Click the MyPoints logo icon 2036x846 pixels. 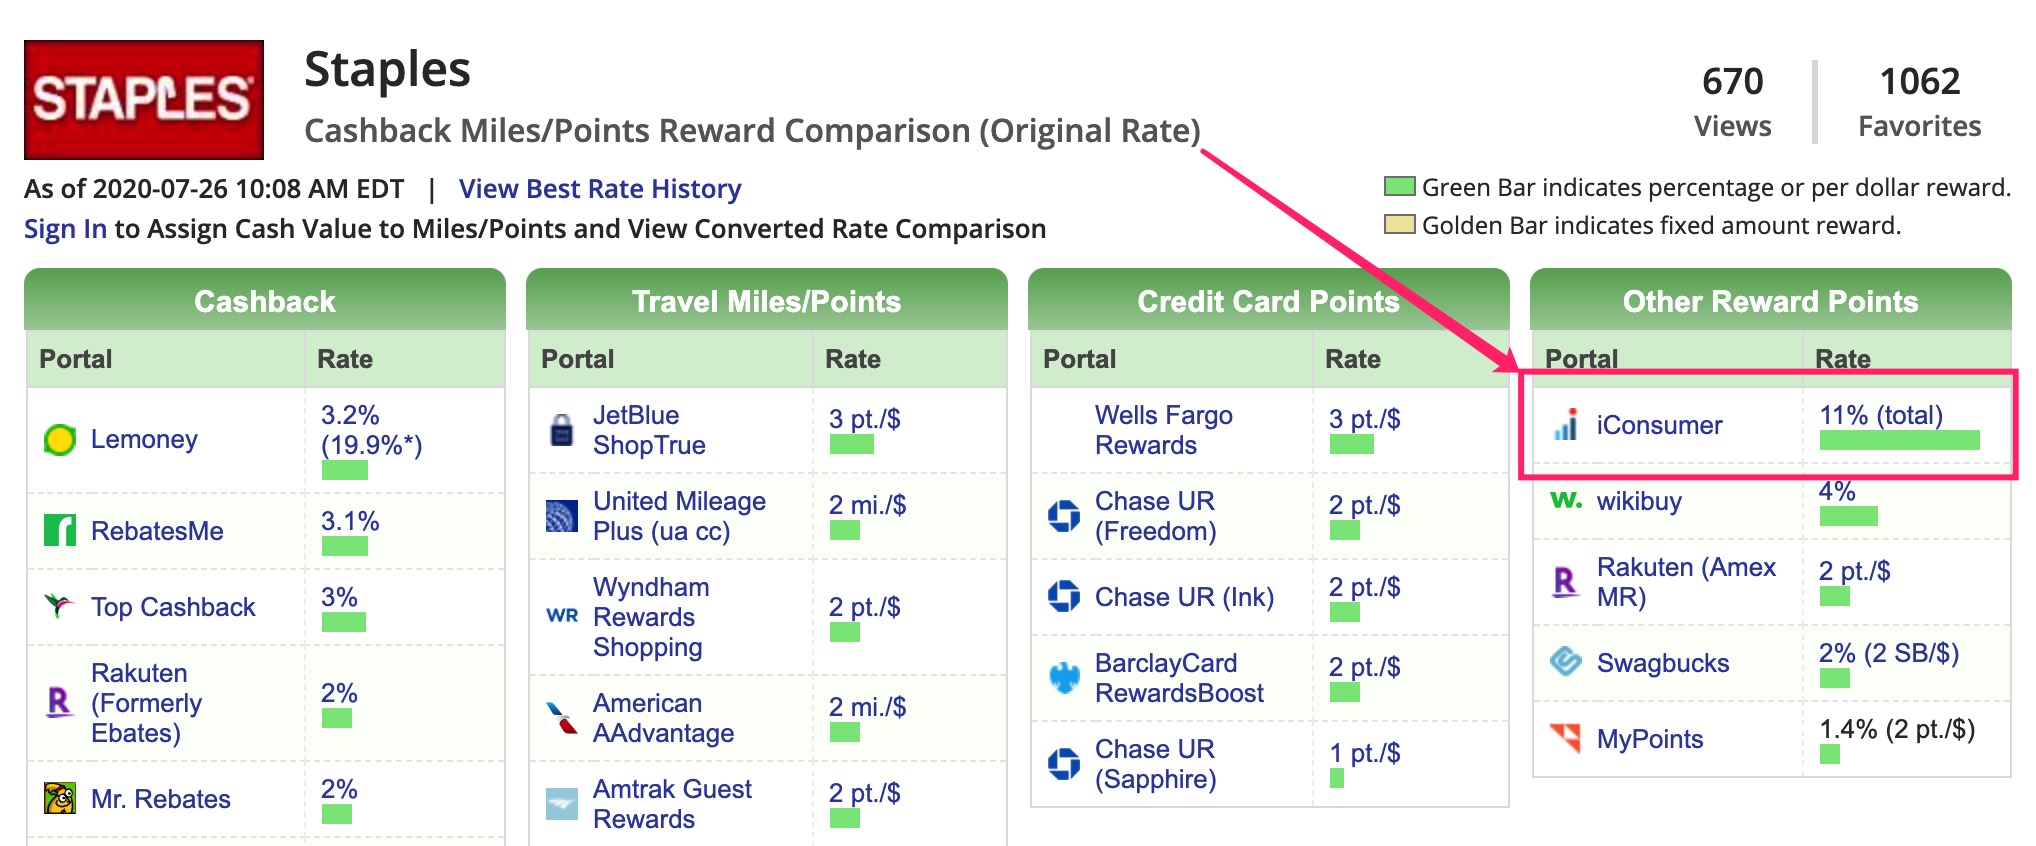[1566, 738]
